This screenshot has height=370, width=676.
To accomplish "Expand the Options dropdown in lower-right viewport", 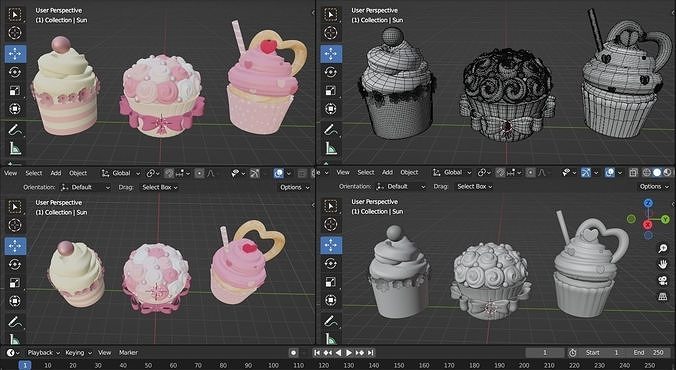I will [654, 186].
